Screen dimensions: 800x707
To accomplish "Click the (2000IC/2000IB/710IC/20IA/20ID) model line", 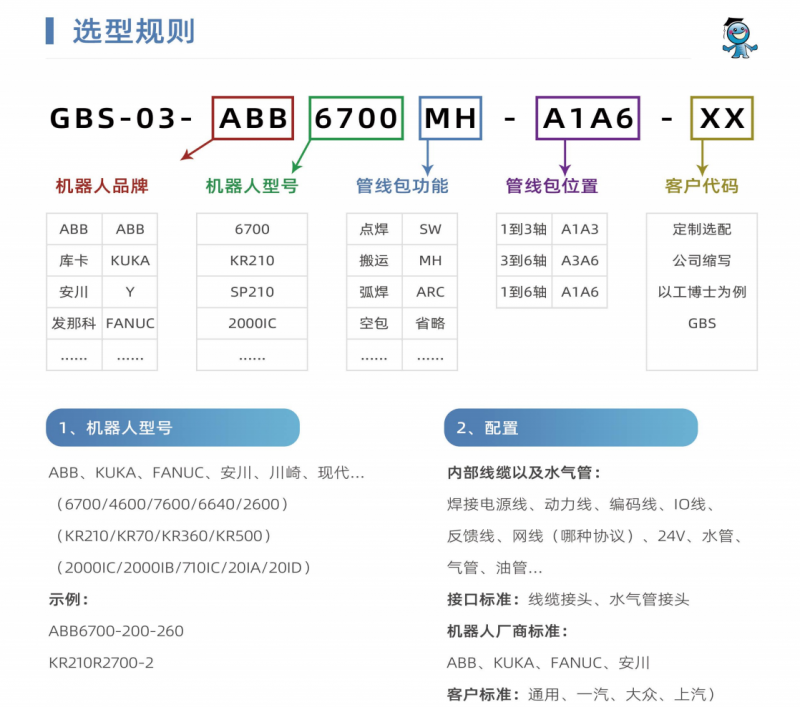I will (183, 568).
